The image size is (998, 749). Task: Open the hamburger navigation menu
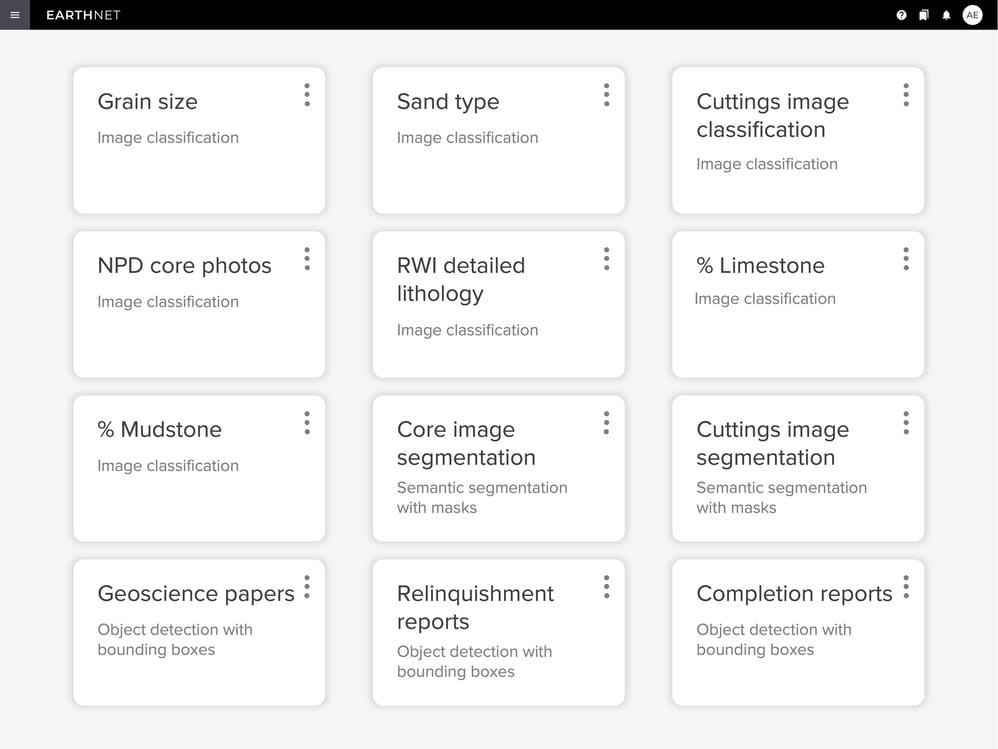tap(14, 15)
